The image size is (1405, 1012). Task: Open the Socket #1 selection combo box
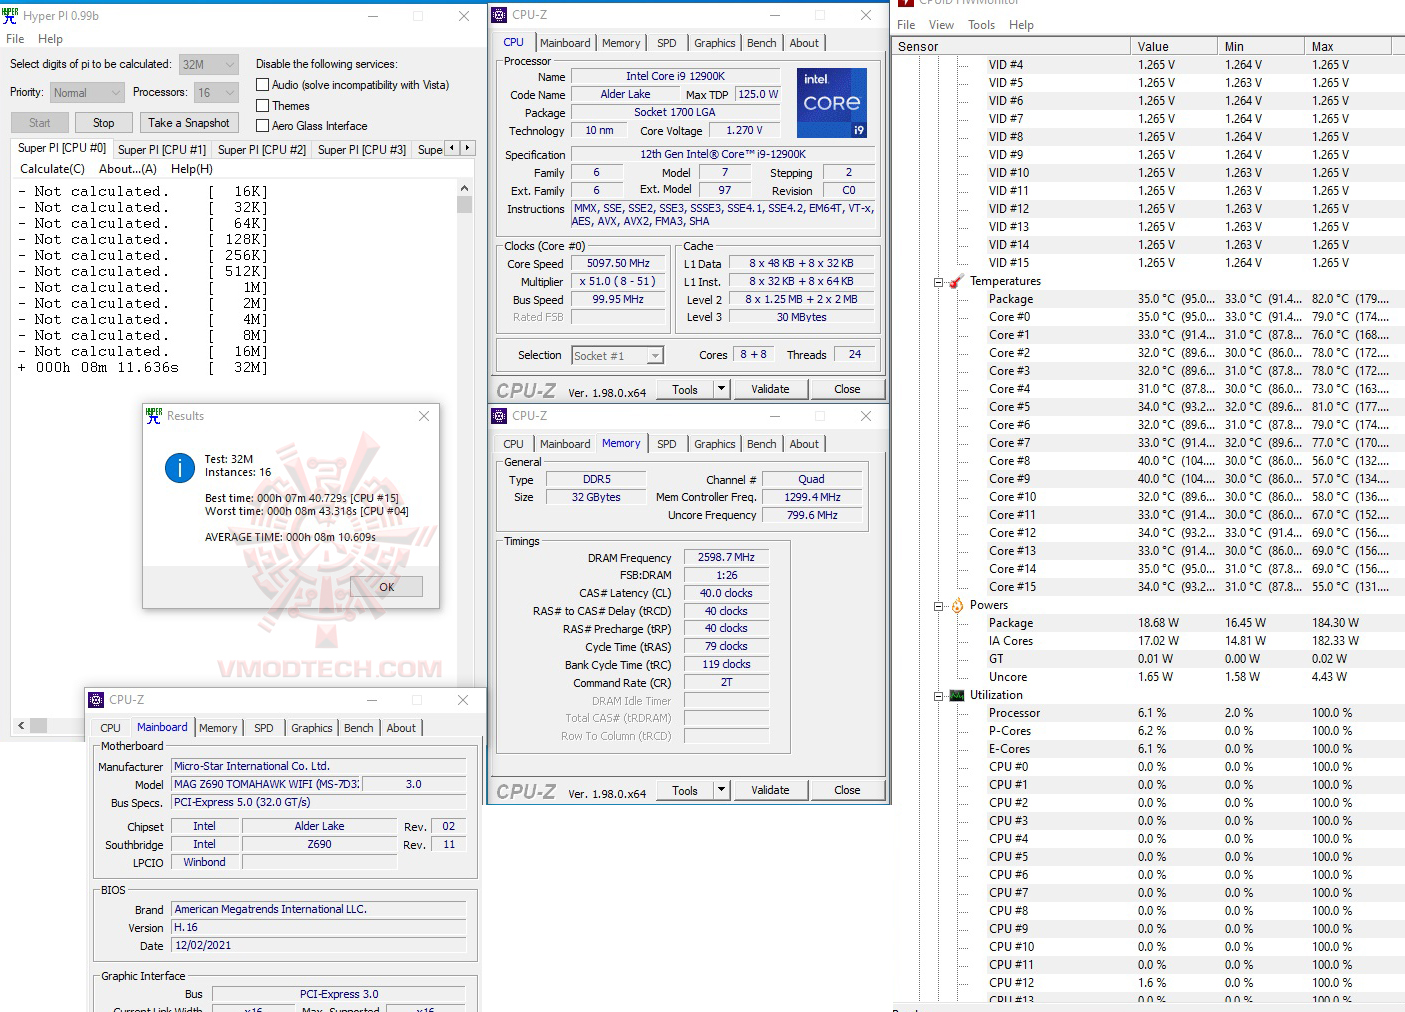point(618,355)
